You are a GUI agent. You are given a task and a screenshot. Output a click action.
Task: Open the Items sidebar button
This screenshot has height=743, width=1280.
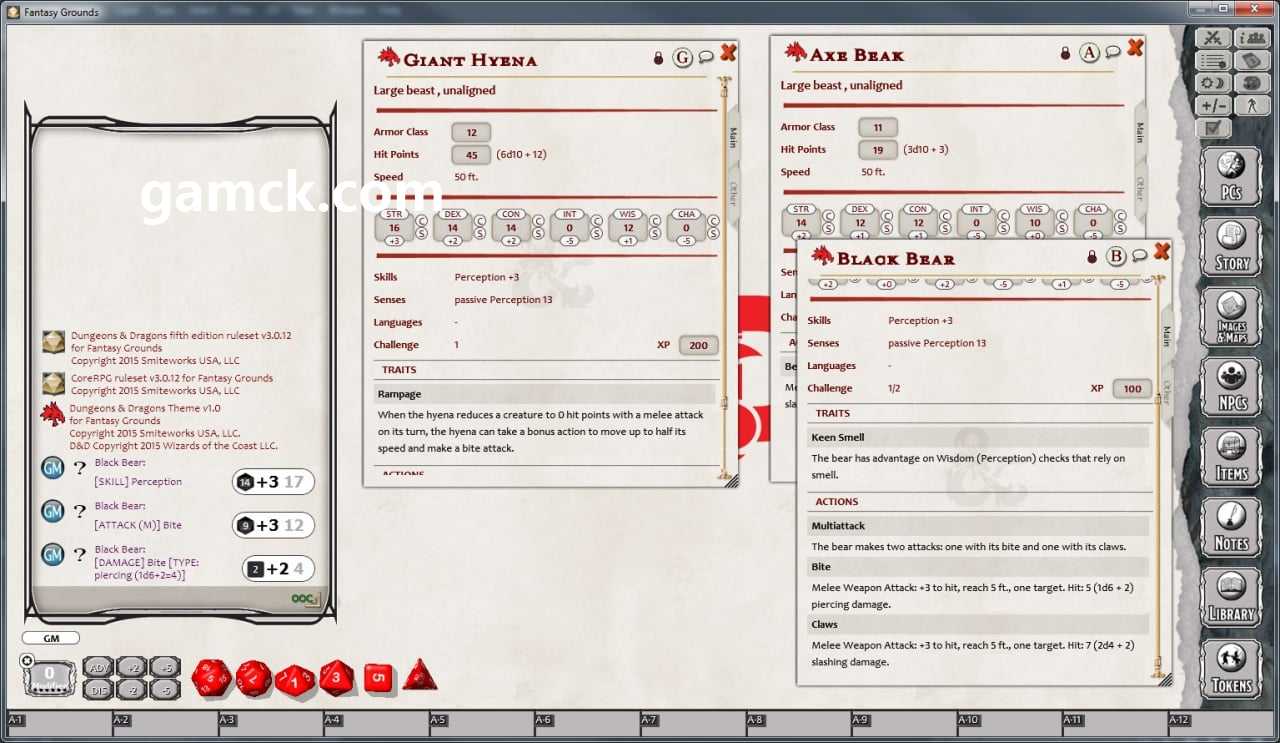(1231, 456)
